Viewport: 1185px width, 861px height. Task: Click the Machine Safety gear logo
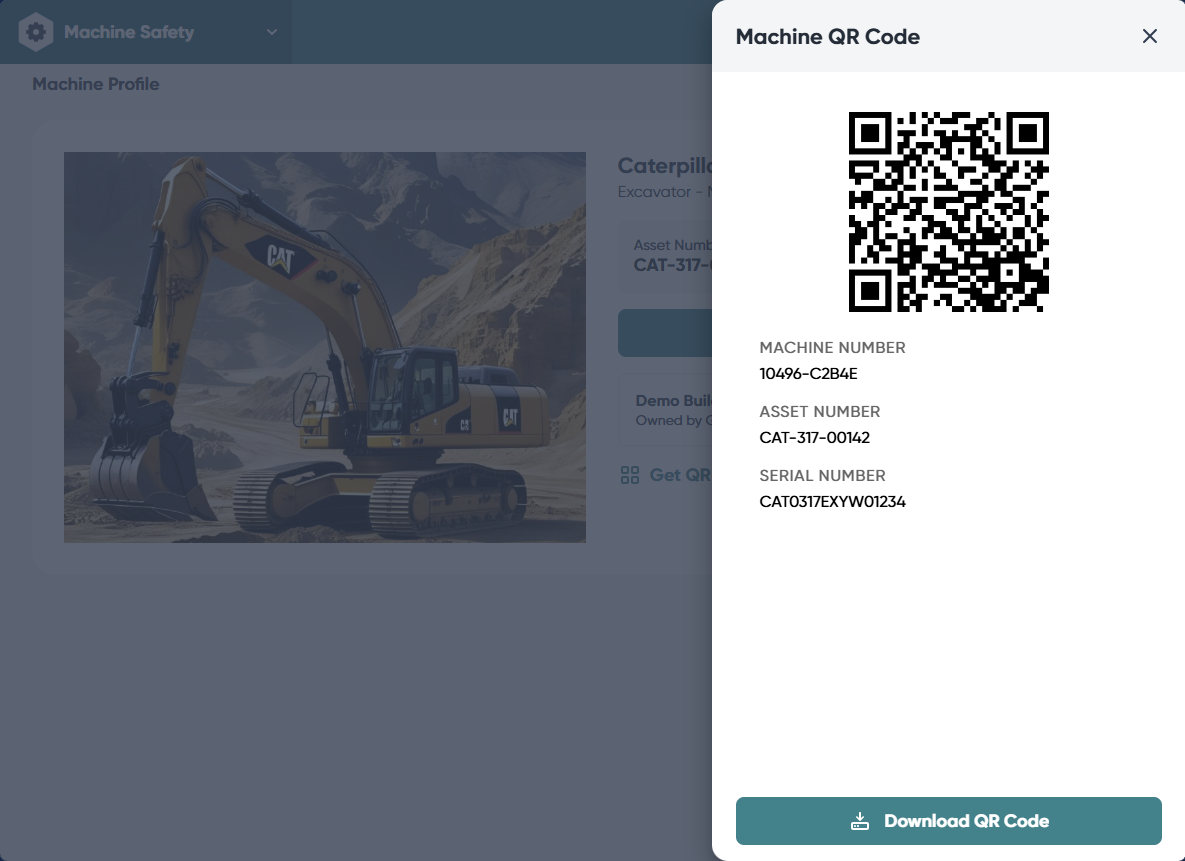36,32
